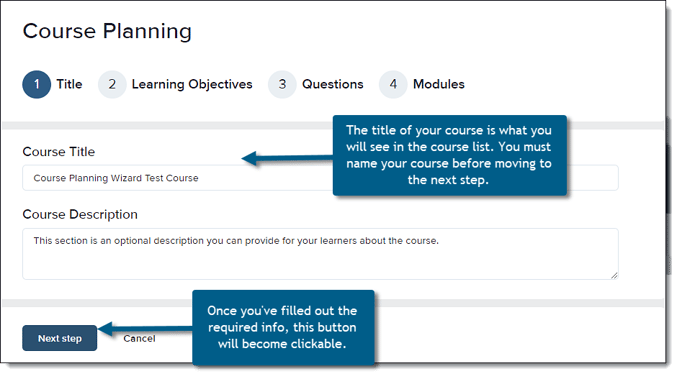Click the Course Title field label
The width and height of the screenshot is (677, 374).
tap(59, 152)
